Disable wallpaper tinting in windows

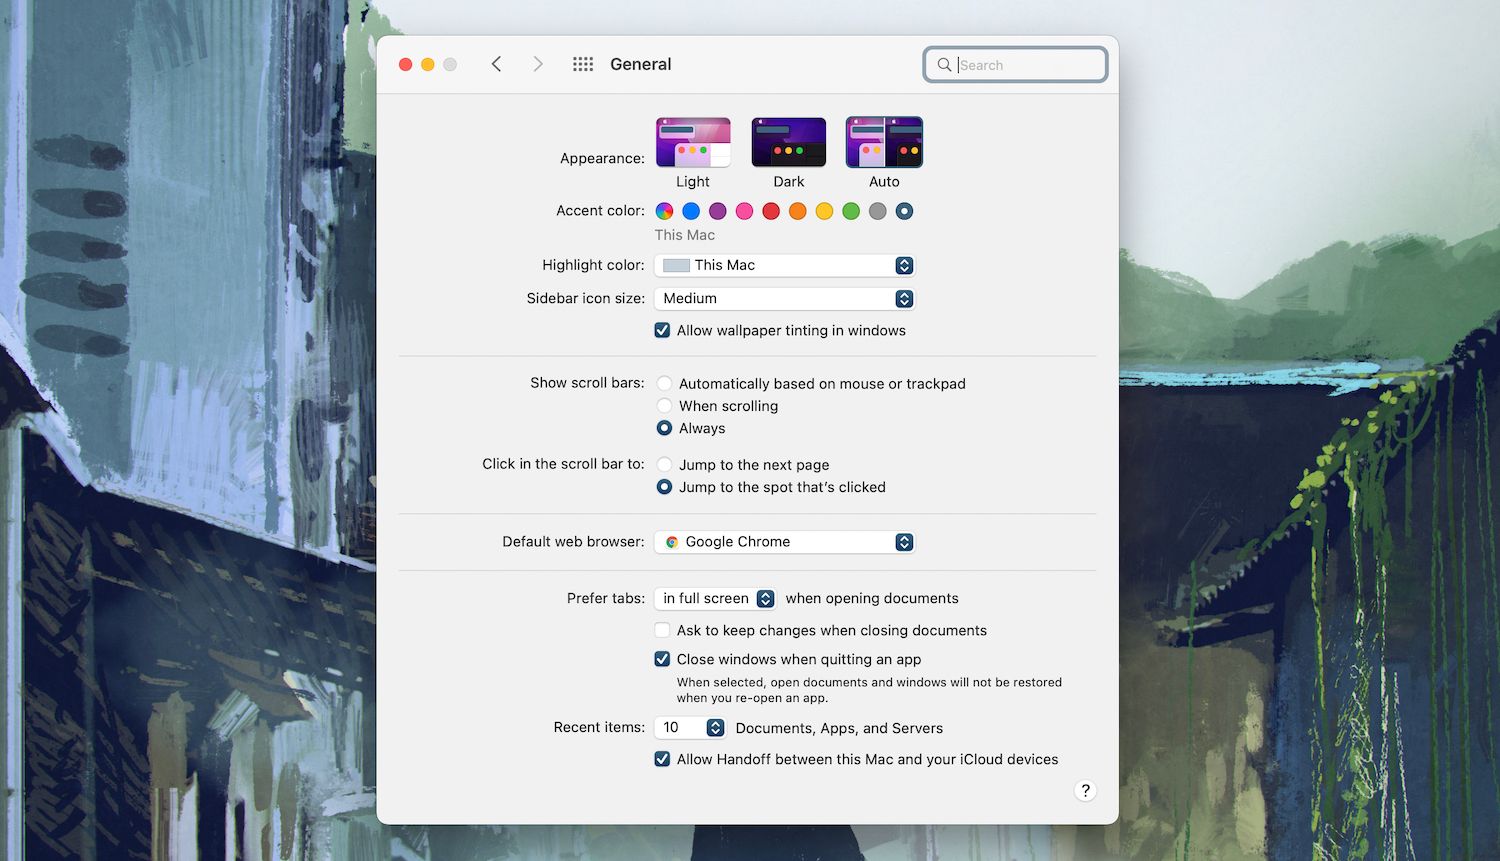(662, 330)
